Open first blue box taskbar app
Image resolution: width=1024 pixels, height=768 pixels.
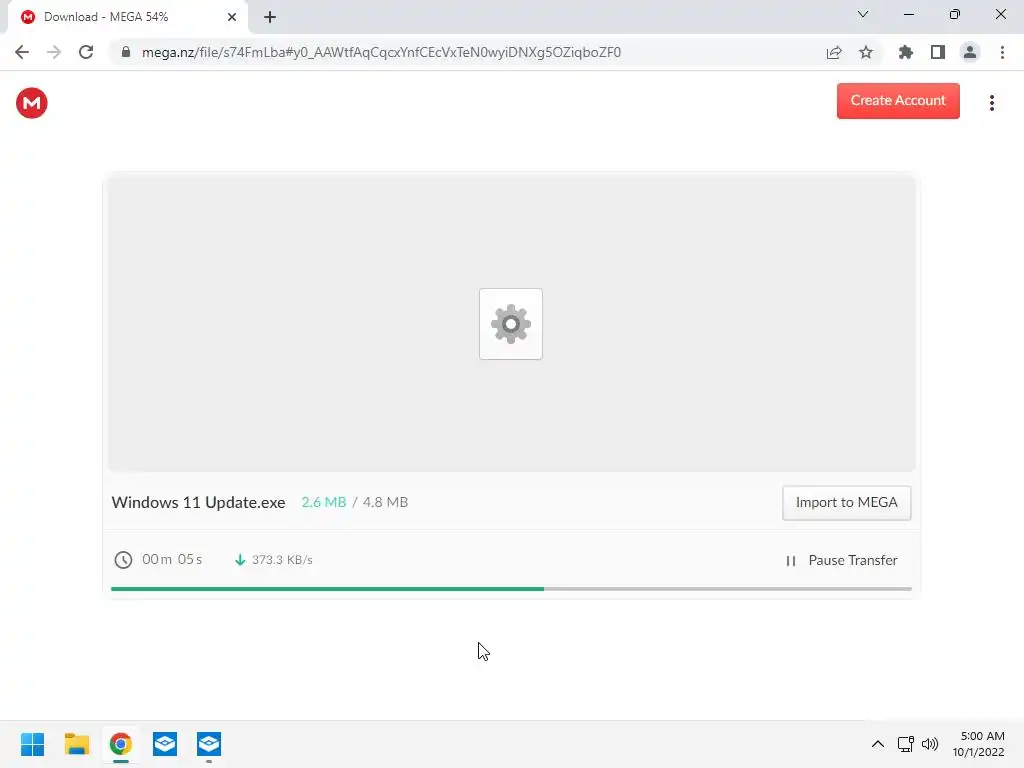(x=165, y=744)
